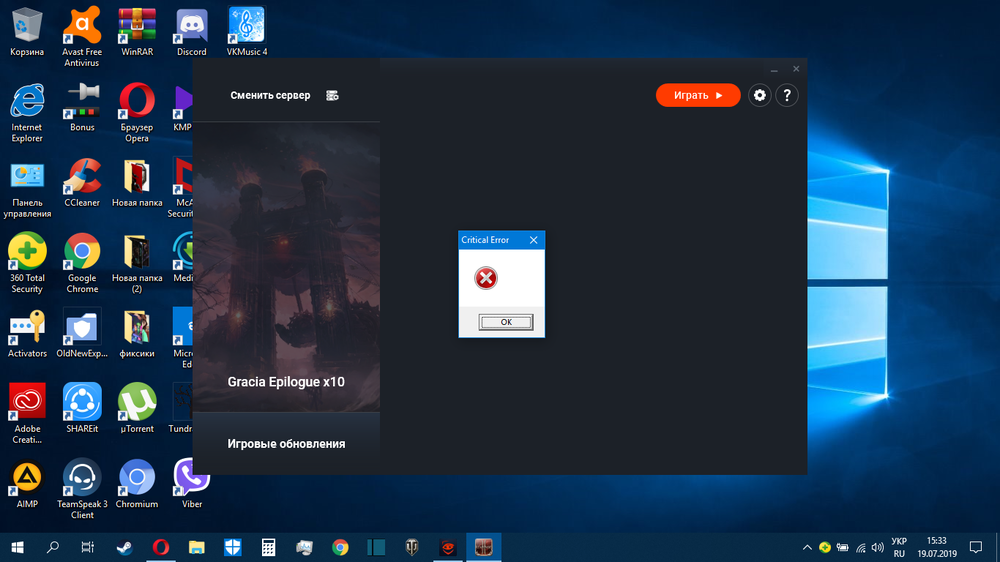Open the Viber desktop shortcut
This screenshot has width=1000, height=562.
pyautogui.click(x=191, y=484)
